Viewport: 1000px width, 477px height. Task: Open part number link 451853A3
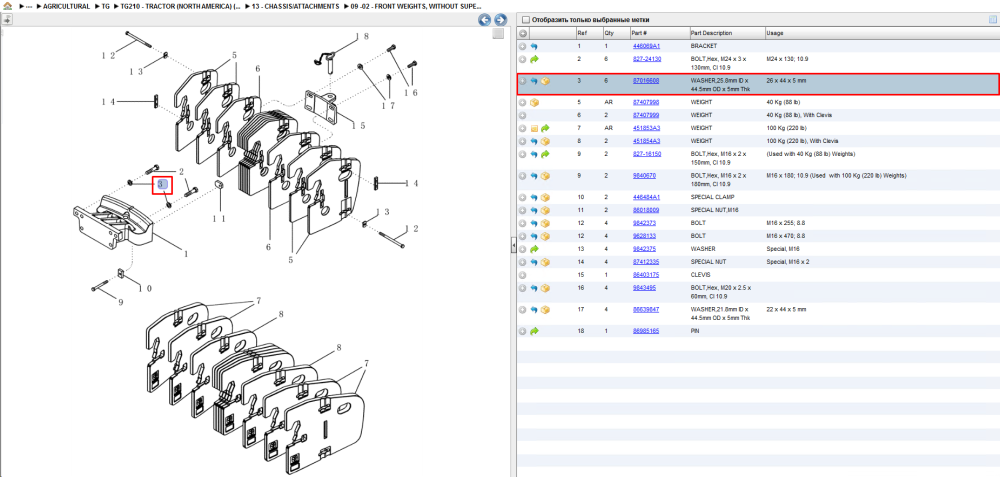[645, 128]
